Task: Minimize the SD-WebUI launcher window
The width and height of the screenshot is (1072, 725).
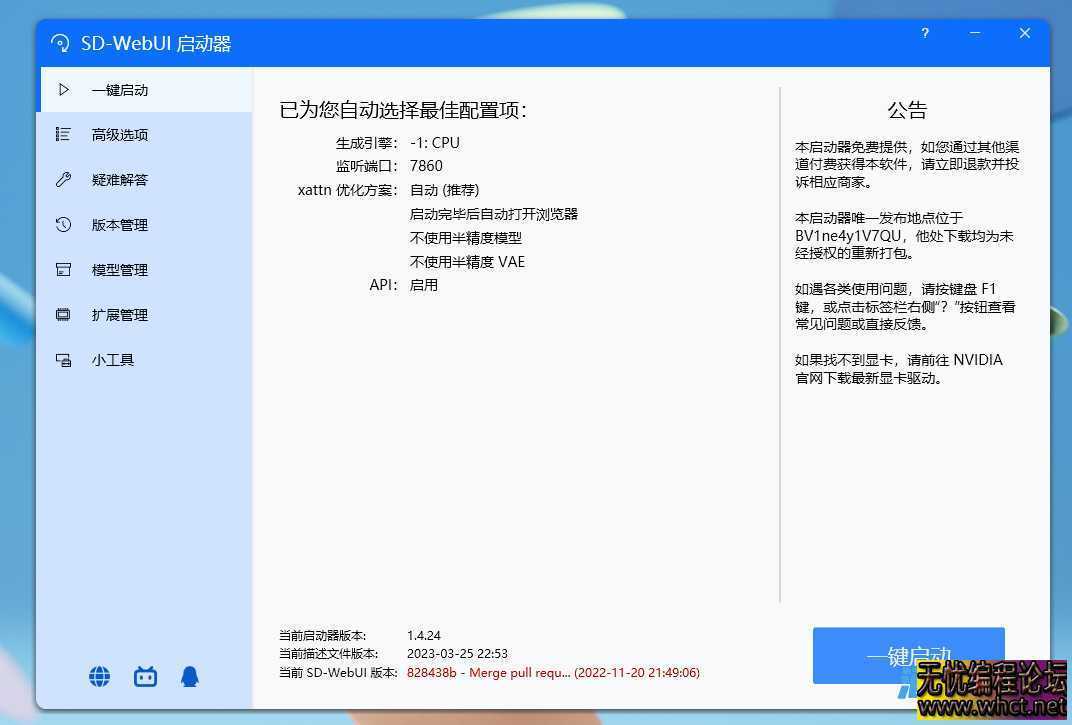Action: click(x=975, y=33)
